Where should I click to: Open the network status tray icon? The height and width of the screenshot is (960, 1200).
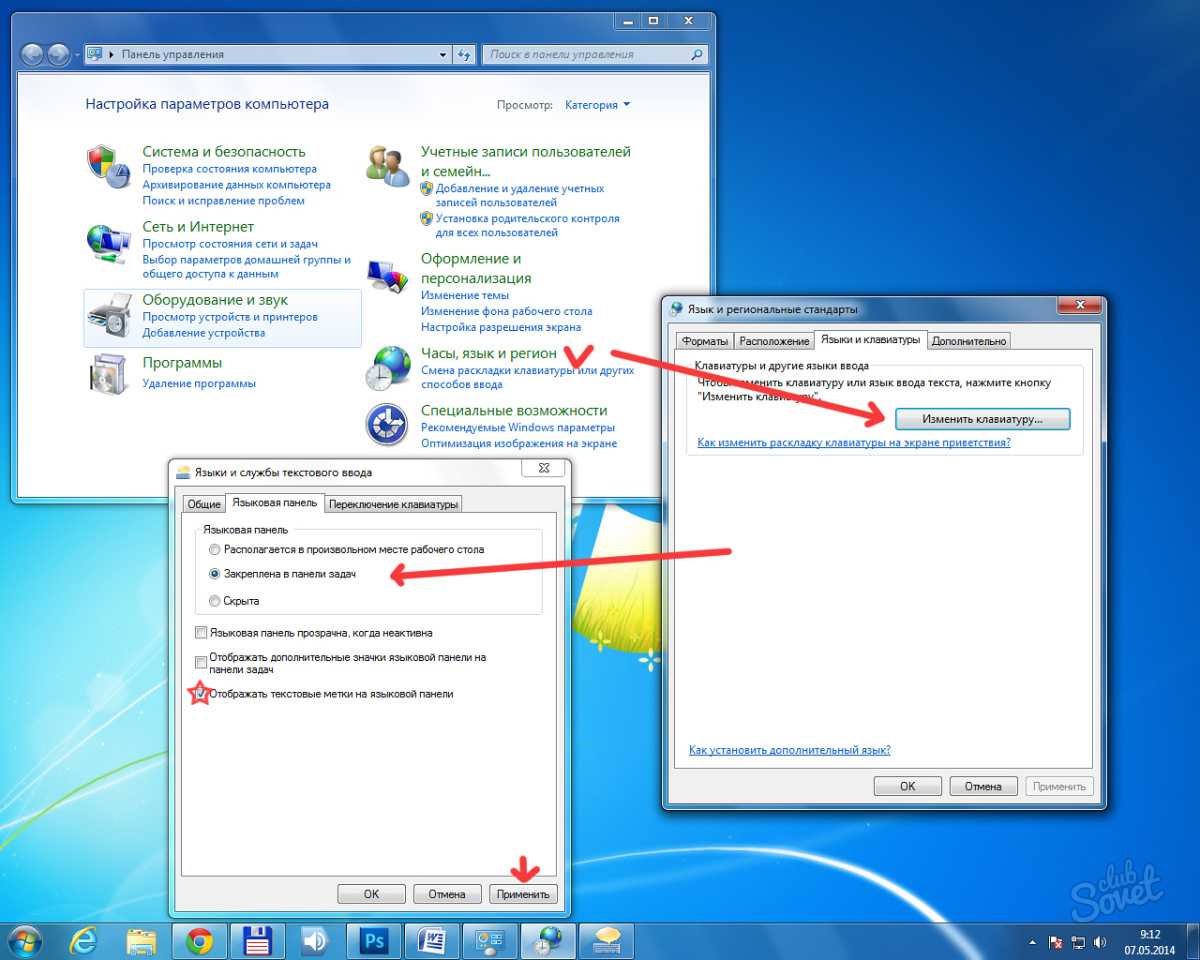(1078, 942)
